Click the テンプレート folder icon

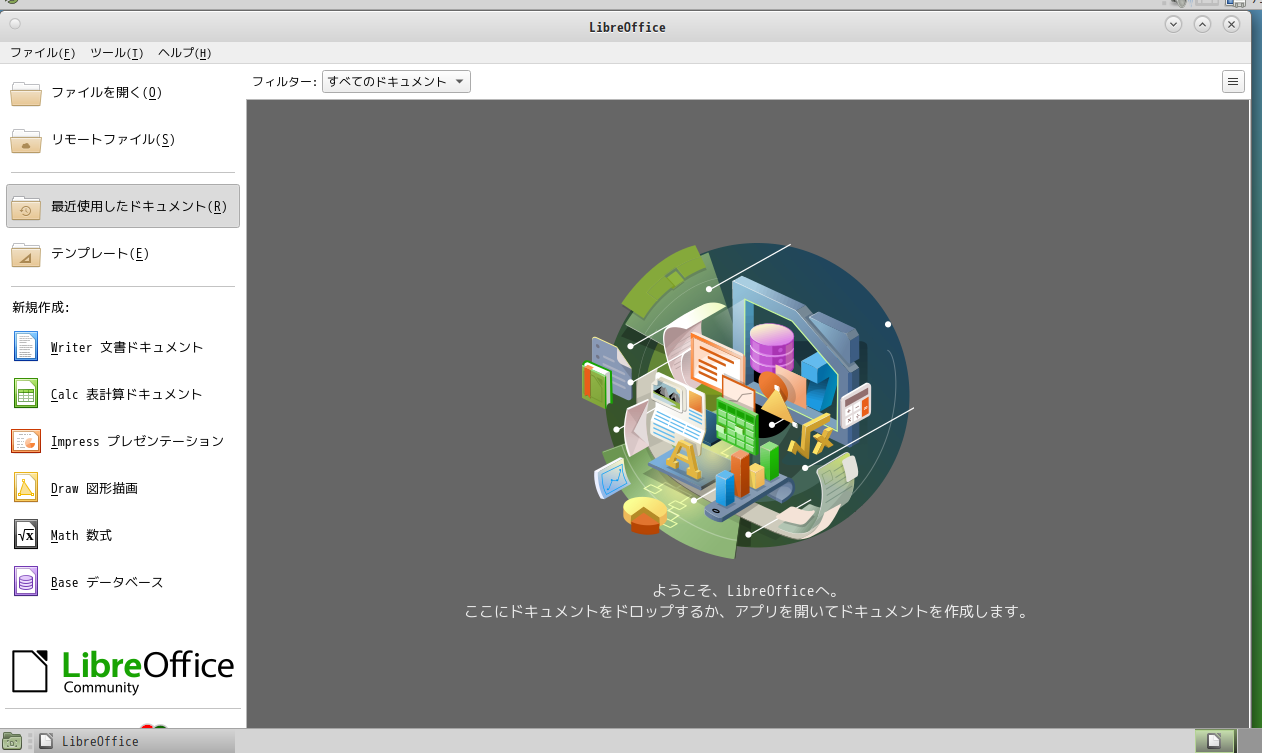coord(26,254)
